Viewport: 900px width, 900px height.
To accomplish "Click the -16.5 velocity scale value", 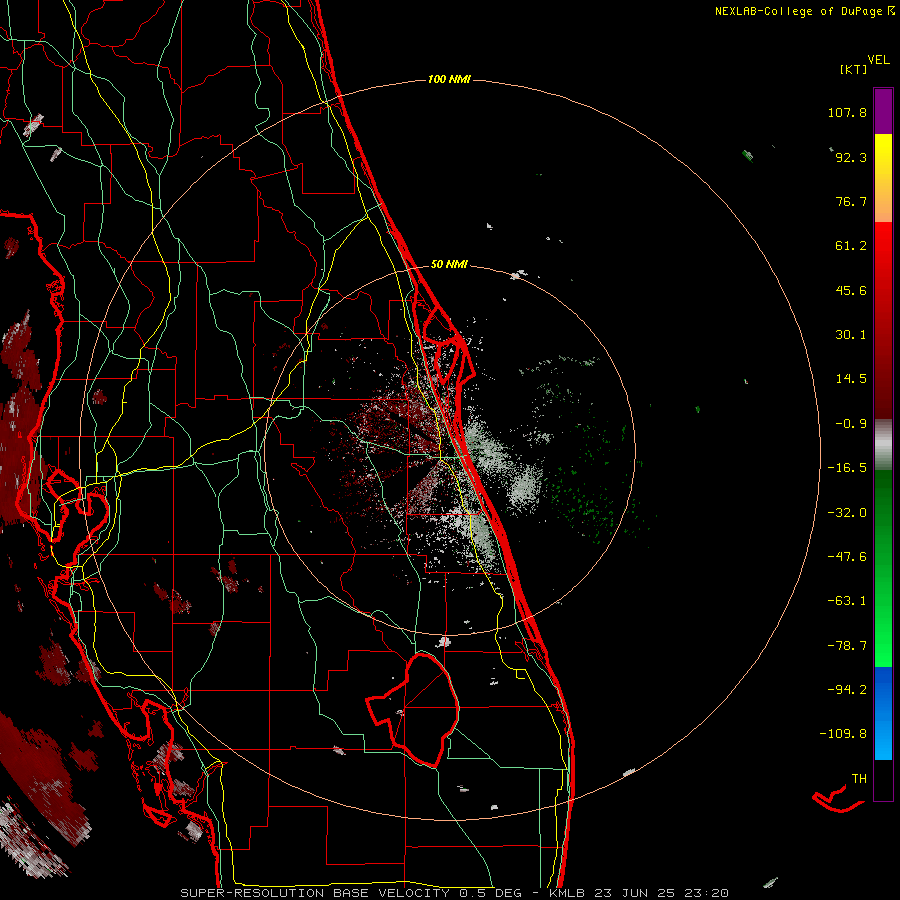I will (x=847, y=468).
